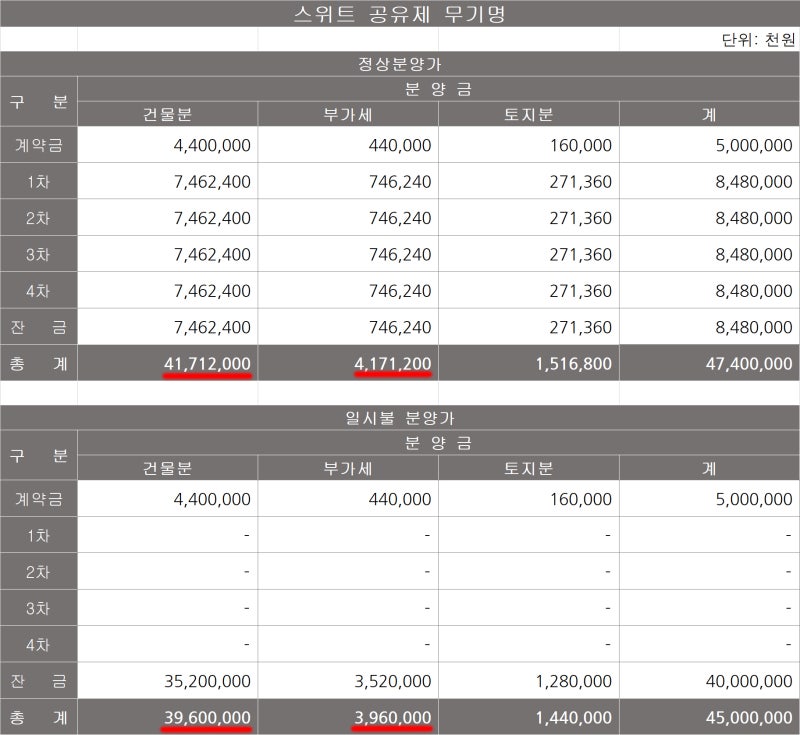Click '4차' row label in 일시불 분양가 table
This screenshot has height=735, width=800.
coord(39,645)
